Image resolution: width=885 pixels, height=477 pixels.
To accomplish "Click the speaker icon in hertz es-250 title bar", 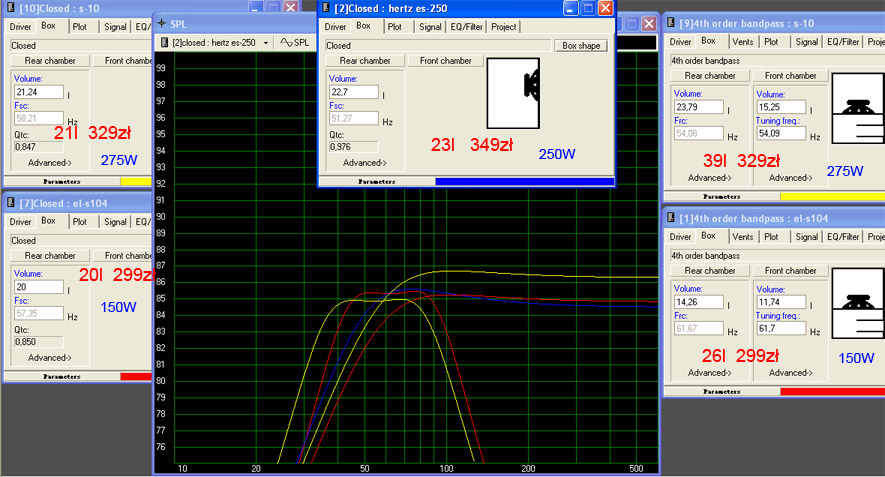I will (x=327, y=8).
